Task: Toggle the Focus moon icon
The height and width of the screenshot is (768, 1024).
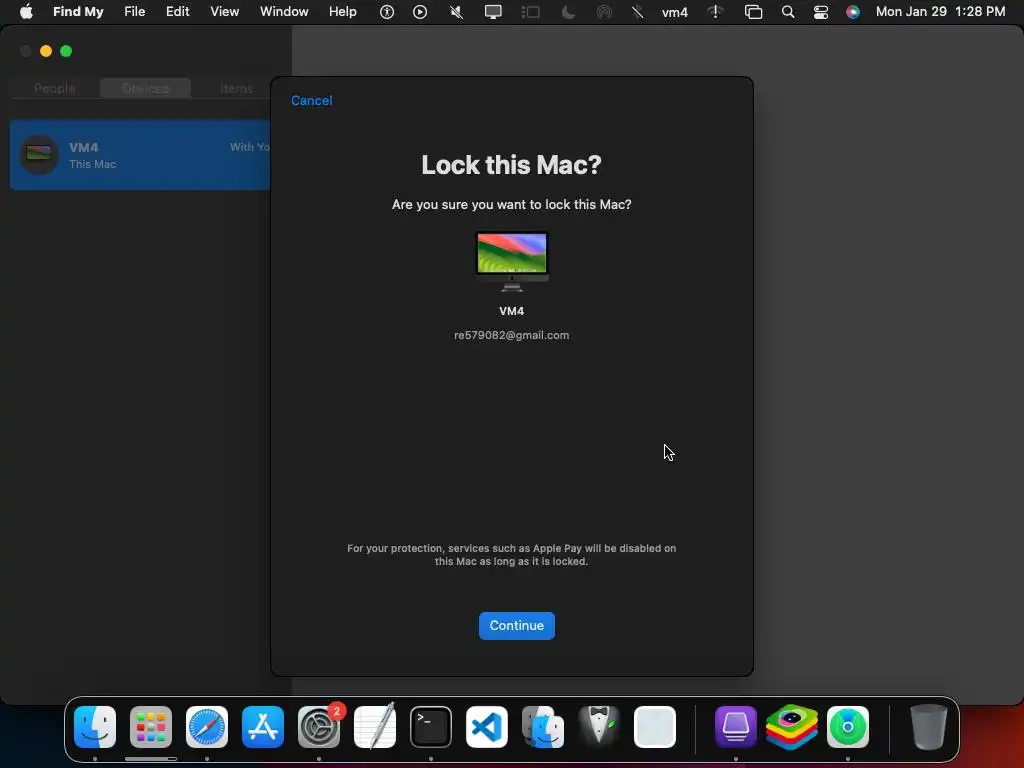Action: click(568, 12)
